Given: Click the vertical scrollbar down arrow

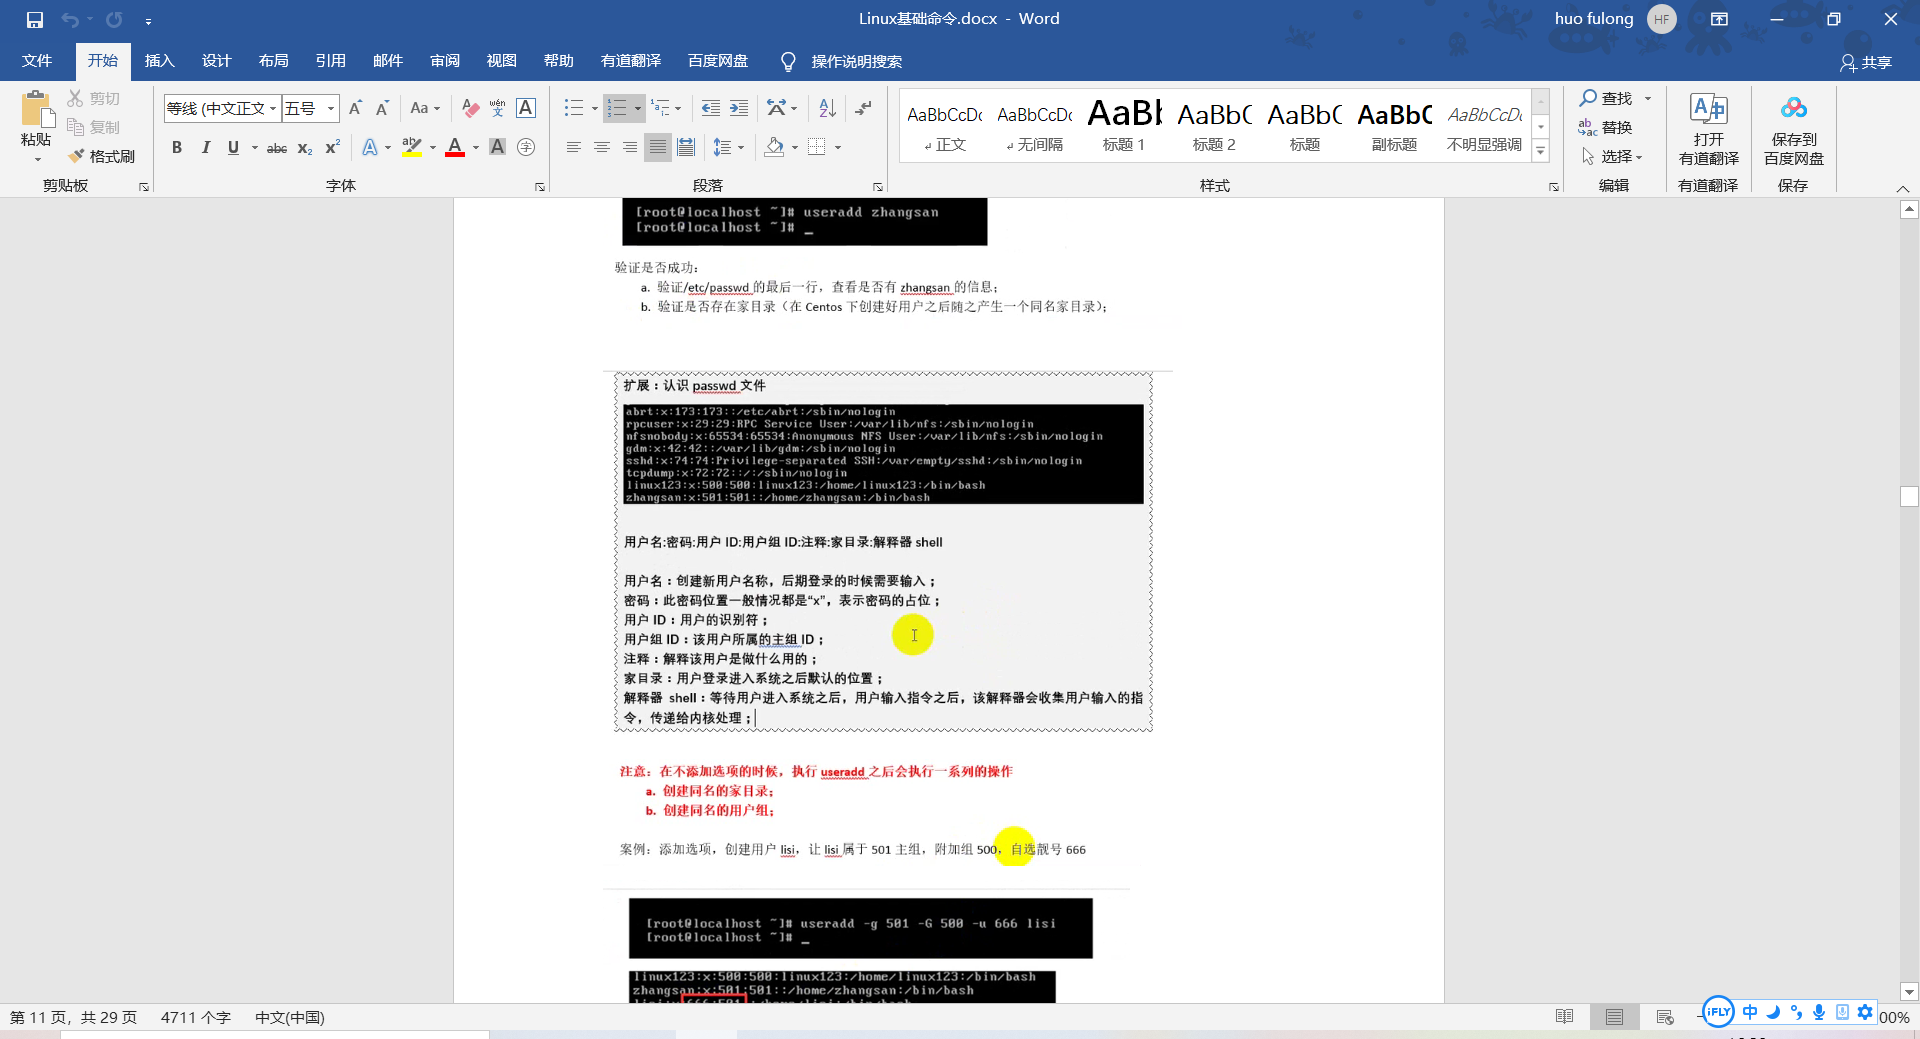Looking at the screenshot, I should [x=1909, y=992].
